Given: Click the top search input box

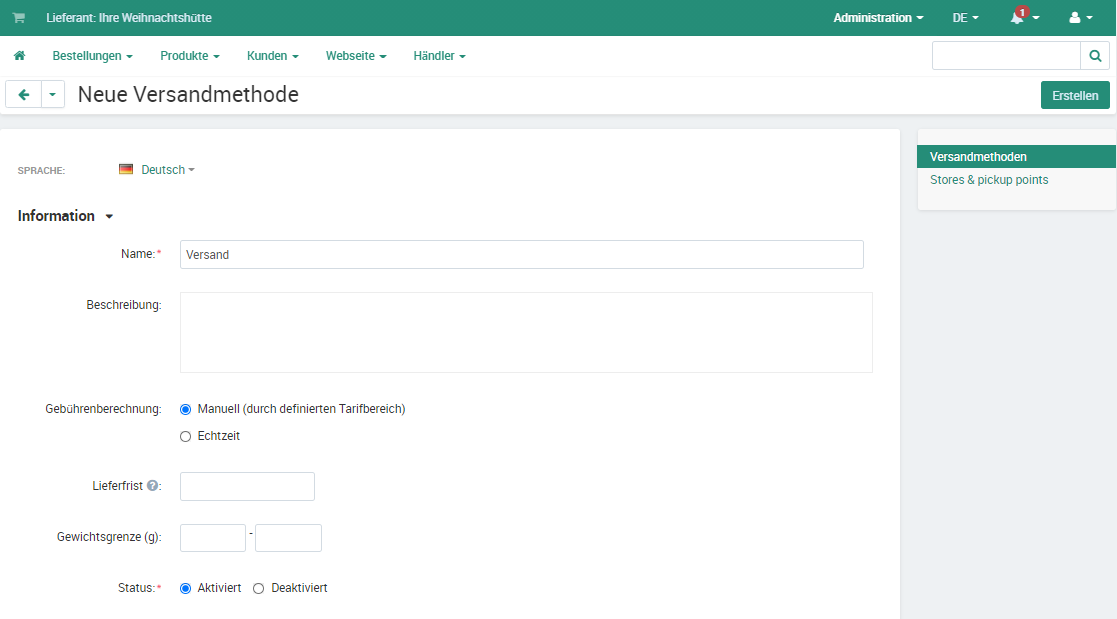Looking at the screenshot, I should (x=1006, y=56).
